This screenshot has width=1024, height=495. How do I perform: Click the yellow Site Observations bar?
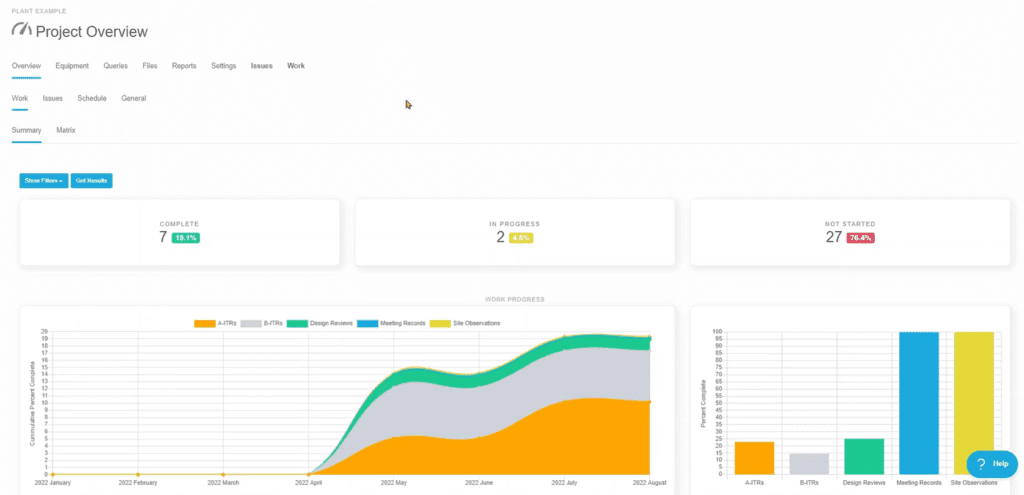coord(974,403)
